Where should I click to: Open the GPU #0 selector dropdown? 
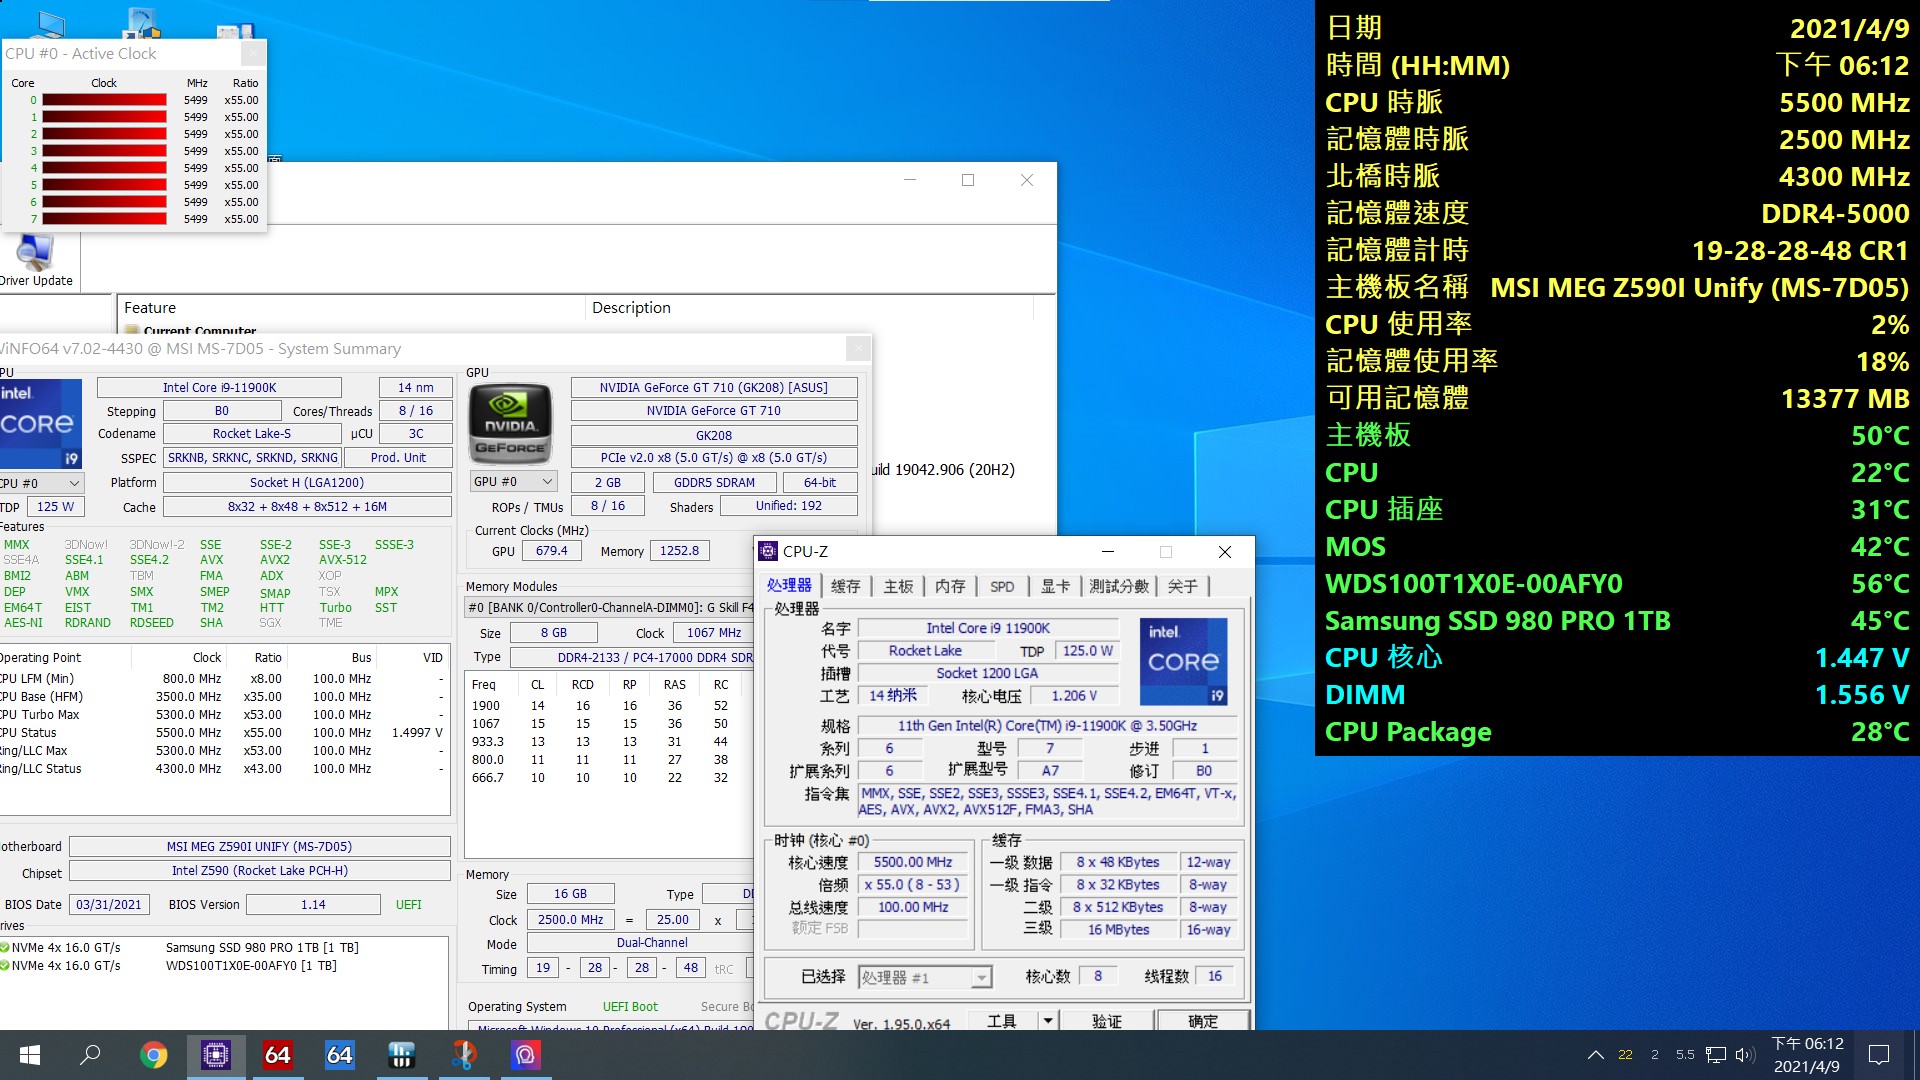512,481
